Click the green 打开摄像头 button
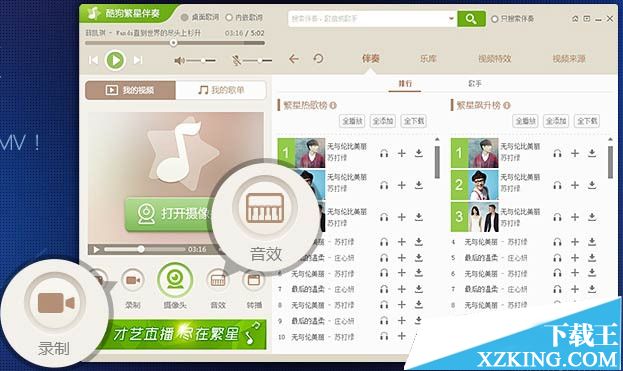Image resolution: width=623 pixels, height=371 pixels. [x=170, y=214]
